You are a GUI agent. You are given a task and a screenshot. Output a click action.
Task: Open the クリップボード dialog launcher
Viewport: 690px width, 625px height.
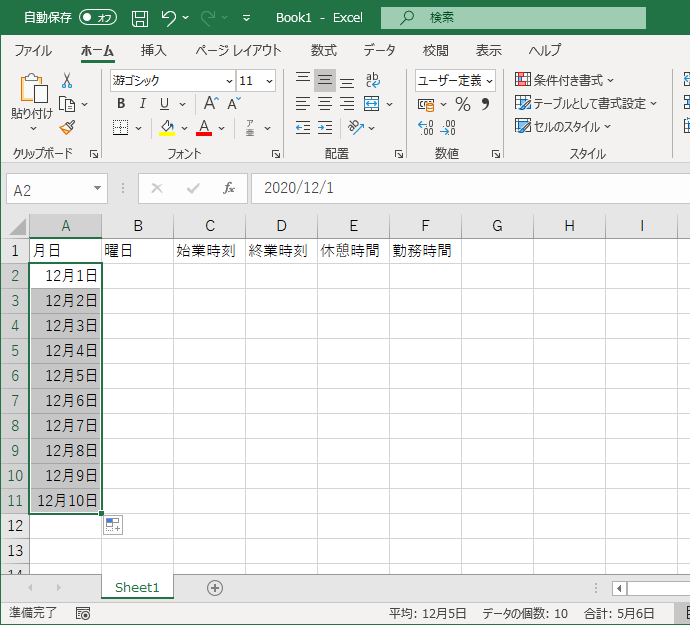coord(94,154)
